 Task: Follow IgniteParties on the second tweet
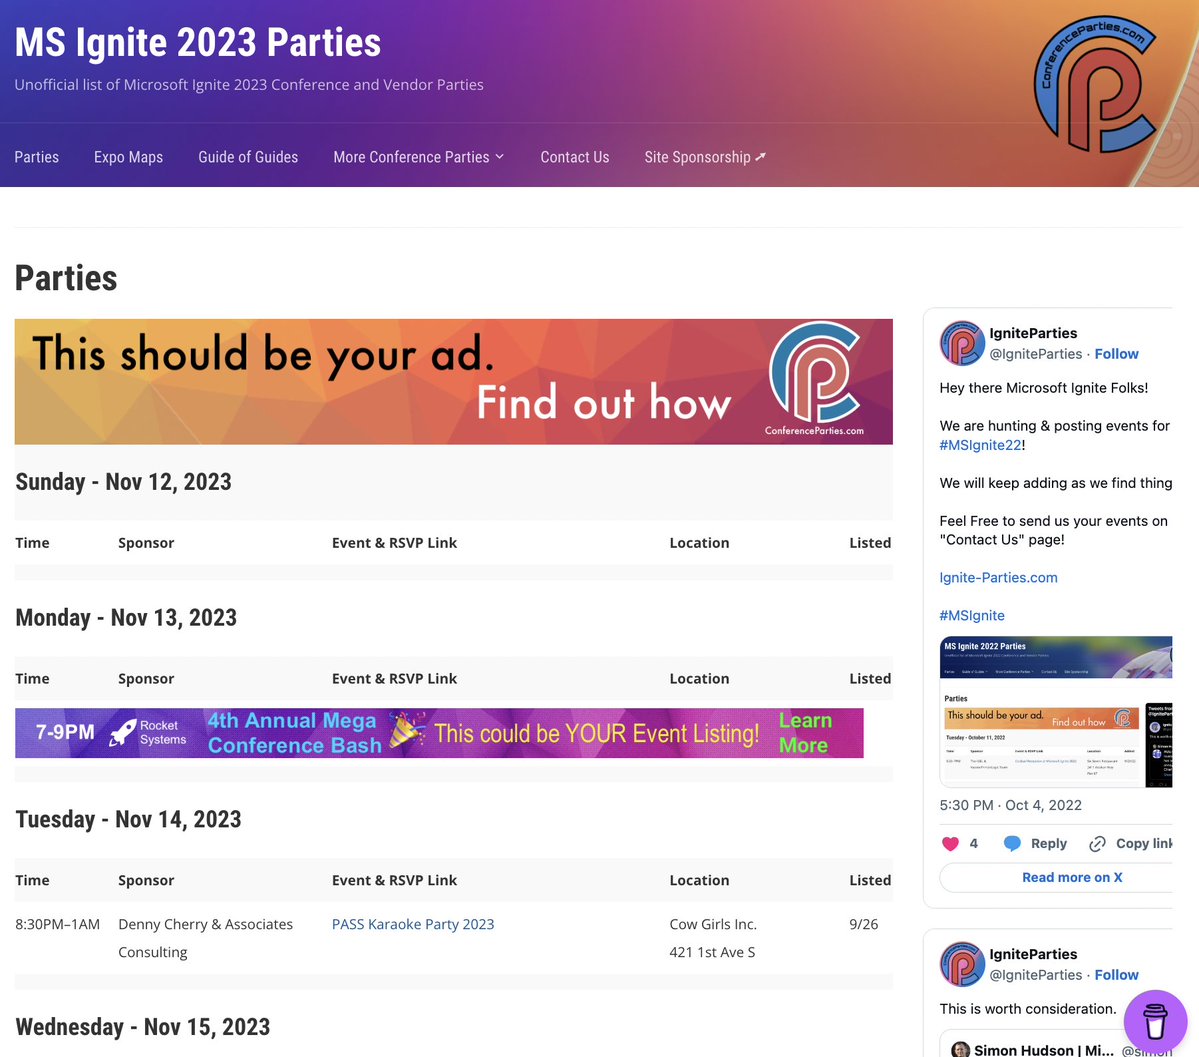(x=1116, y=975)
